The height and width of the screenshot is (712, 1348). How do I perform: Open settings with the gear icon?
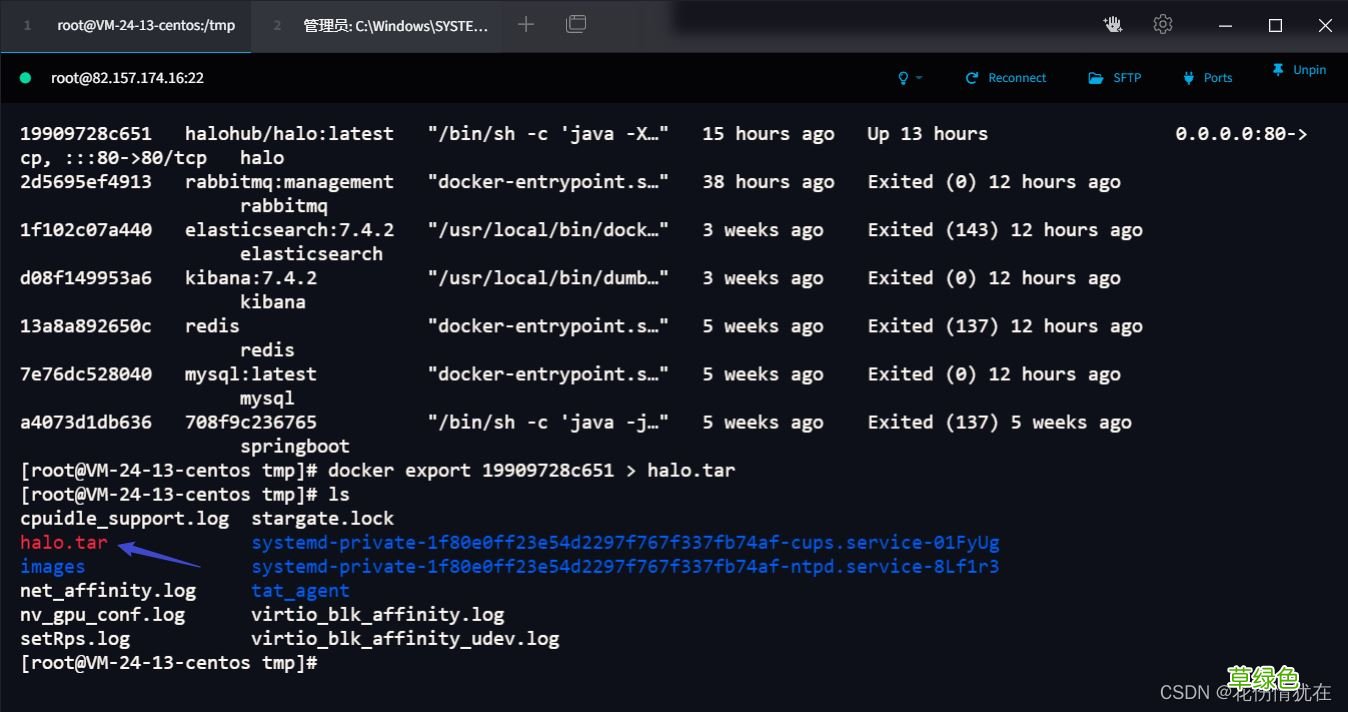coord(1162,25)
